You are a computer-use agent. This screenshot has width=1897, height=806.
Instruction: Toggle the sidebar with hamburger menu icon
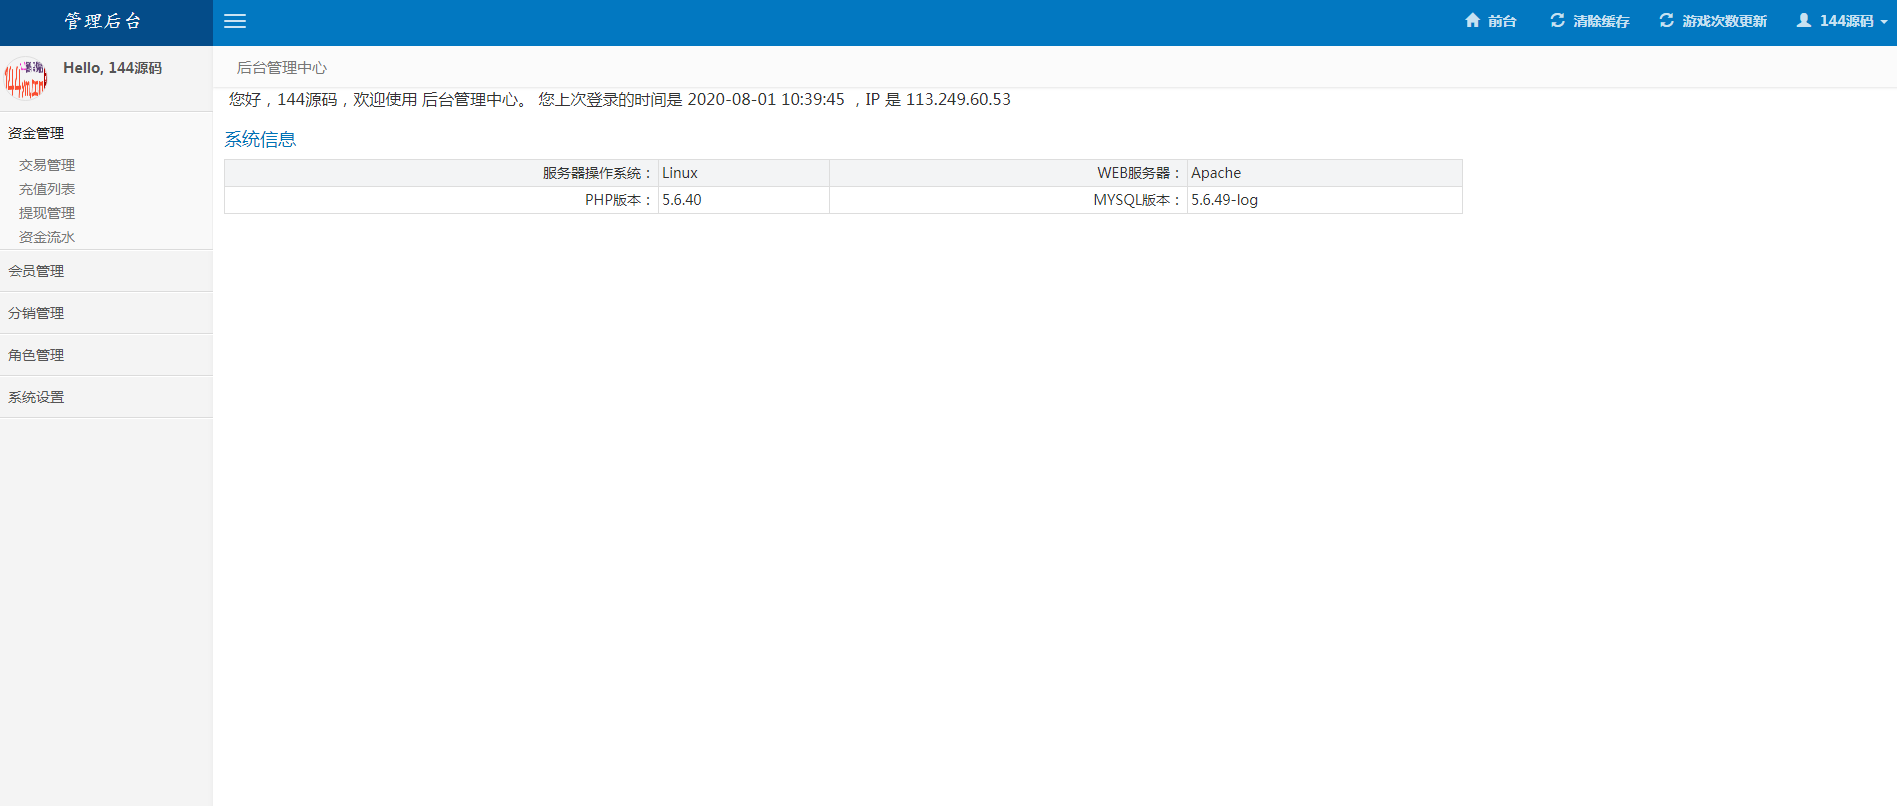(x=235, y=21)
